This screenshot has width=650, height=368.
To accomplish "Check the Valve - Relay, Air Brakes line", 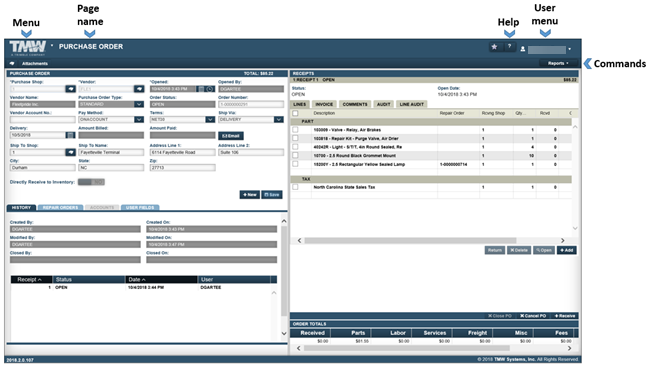I will coord(295,130).
